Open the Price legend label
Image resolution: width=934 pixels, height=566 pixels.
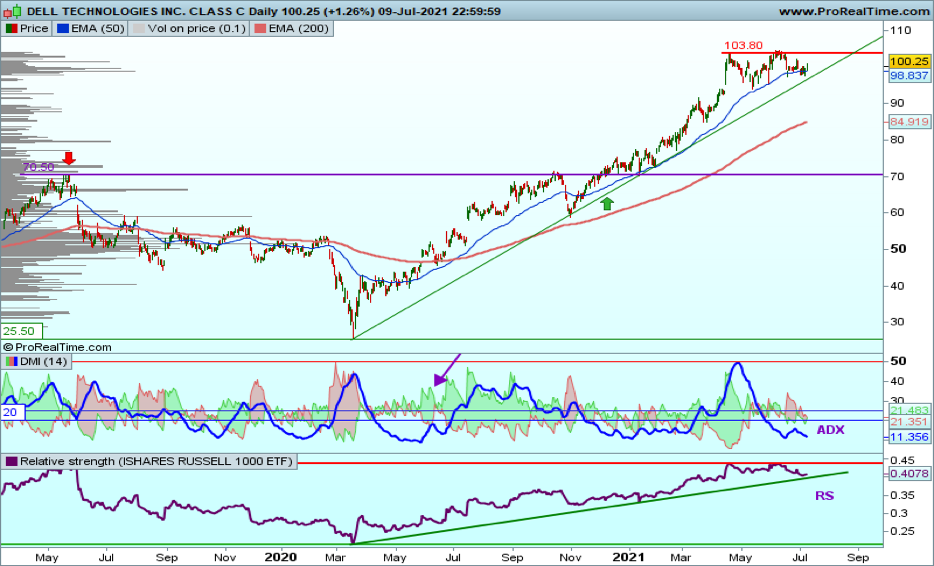(x=34, y=29)
